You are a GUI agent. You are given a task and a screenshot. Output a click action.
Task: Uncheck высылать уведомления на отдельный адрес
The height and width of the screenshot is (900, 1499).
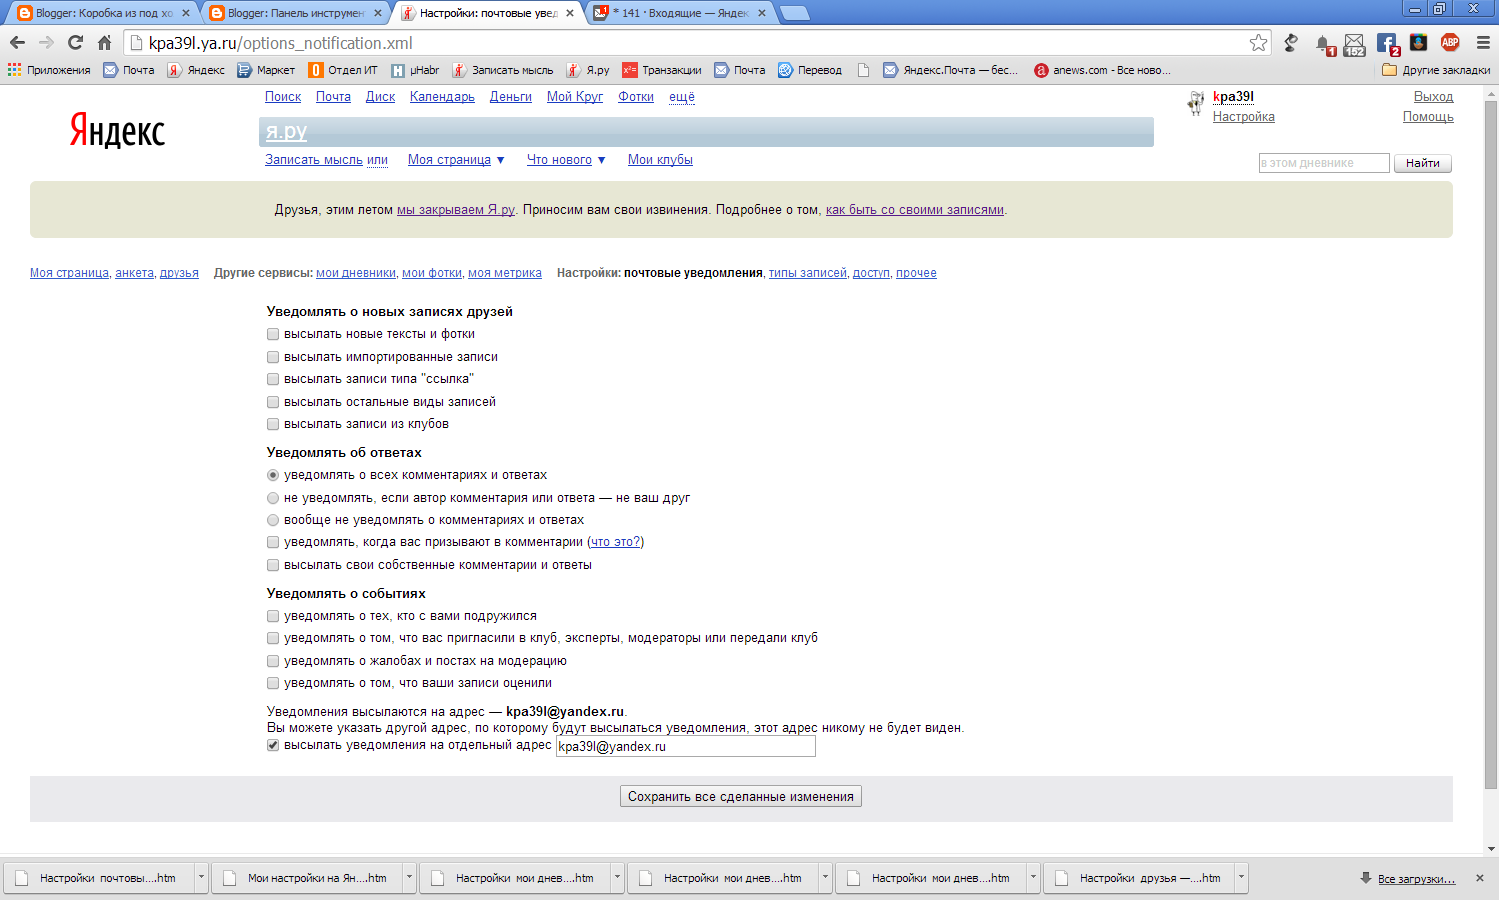point(273,745)
